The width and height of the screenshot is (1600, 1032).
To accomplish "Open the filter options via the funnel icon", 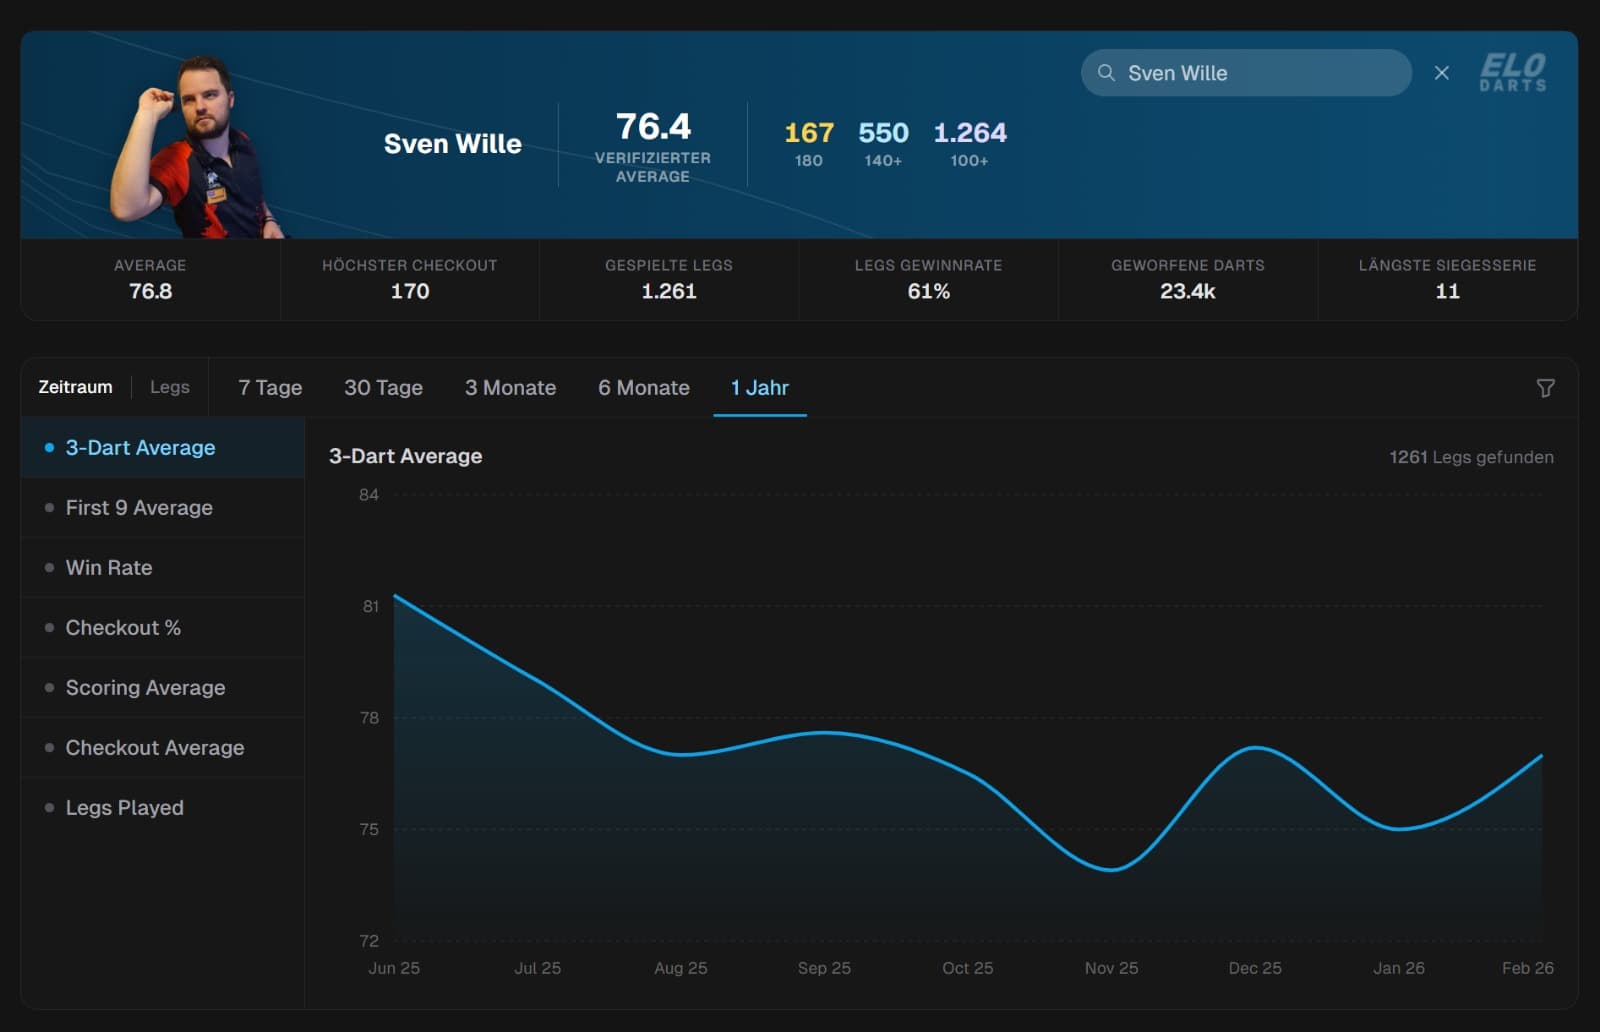I will [x=1546, y=387].
